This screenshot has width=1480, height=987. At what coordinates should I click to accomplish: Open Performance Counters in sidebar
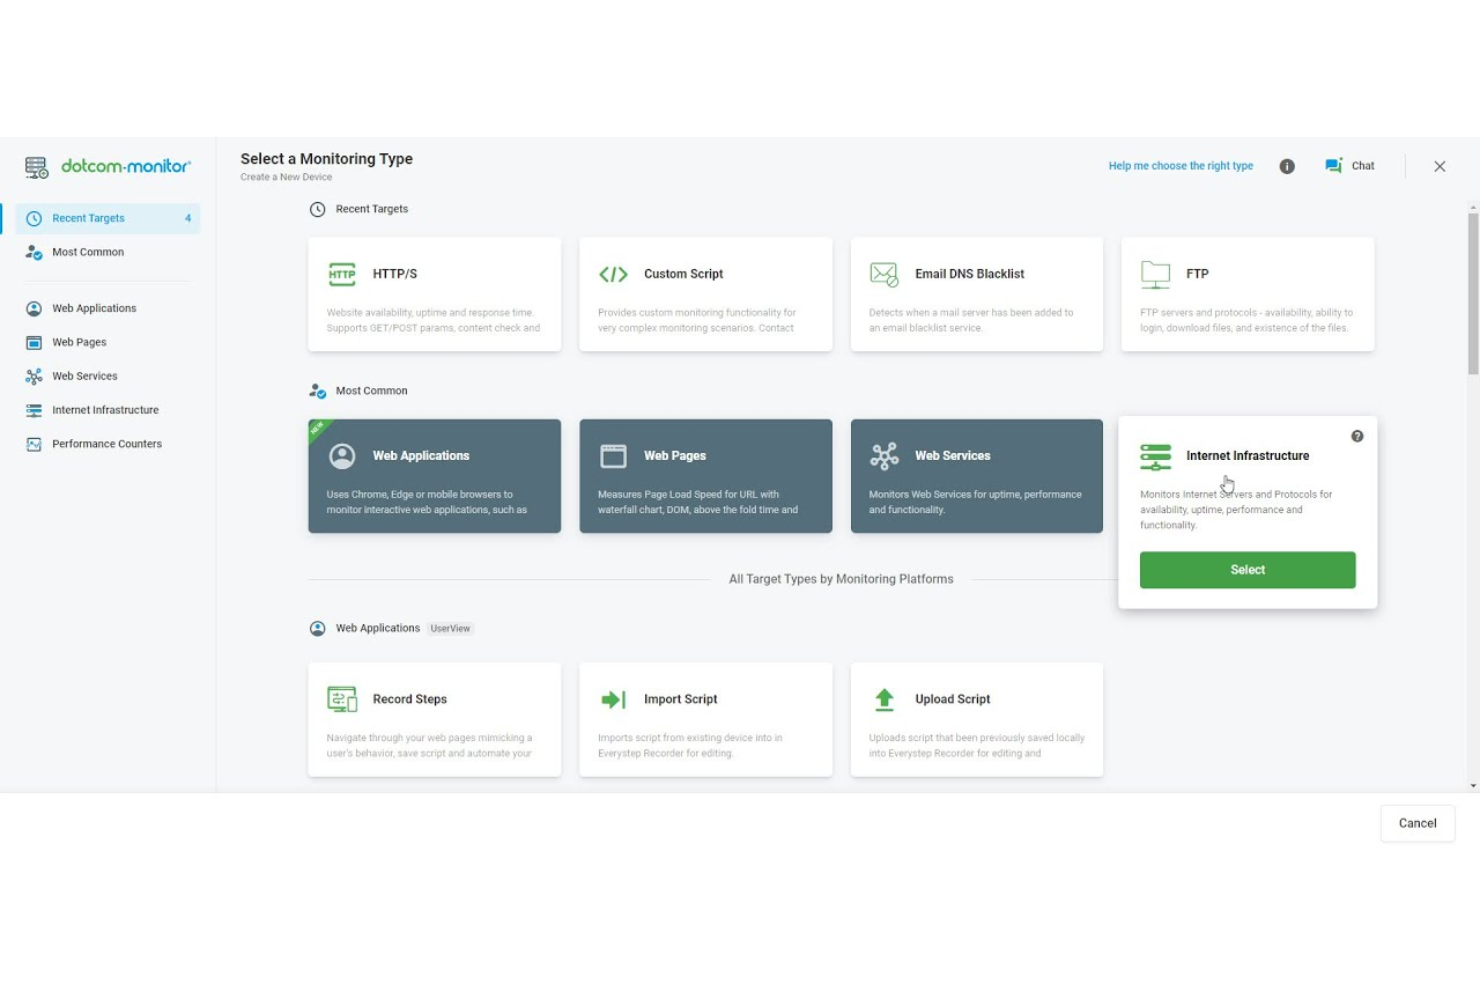coord(106,444)
